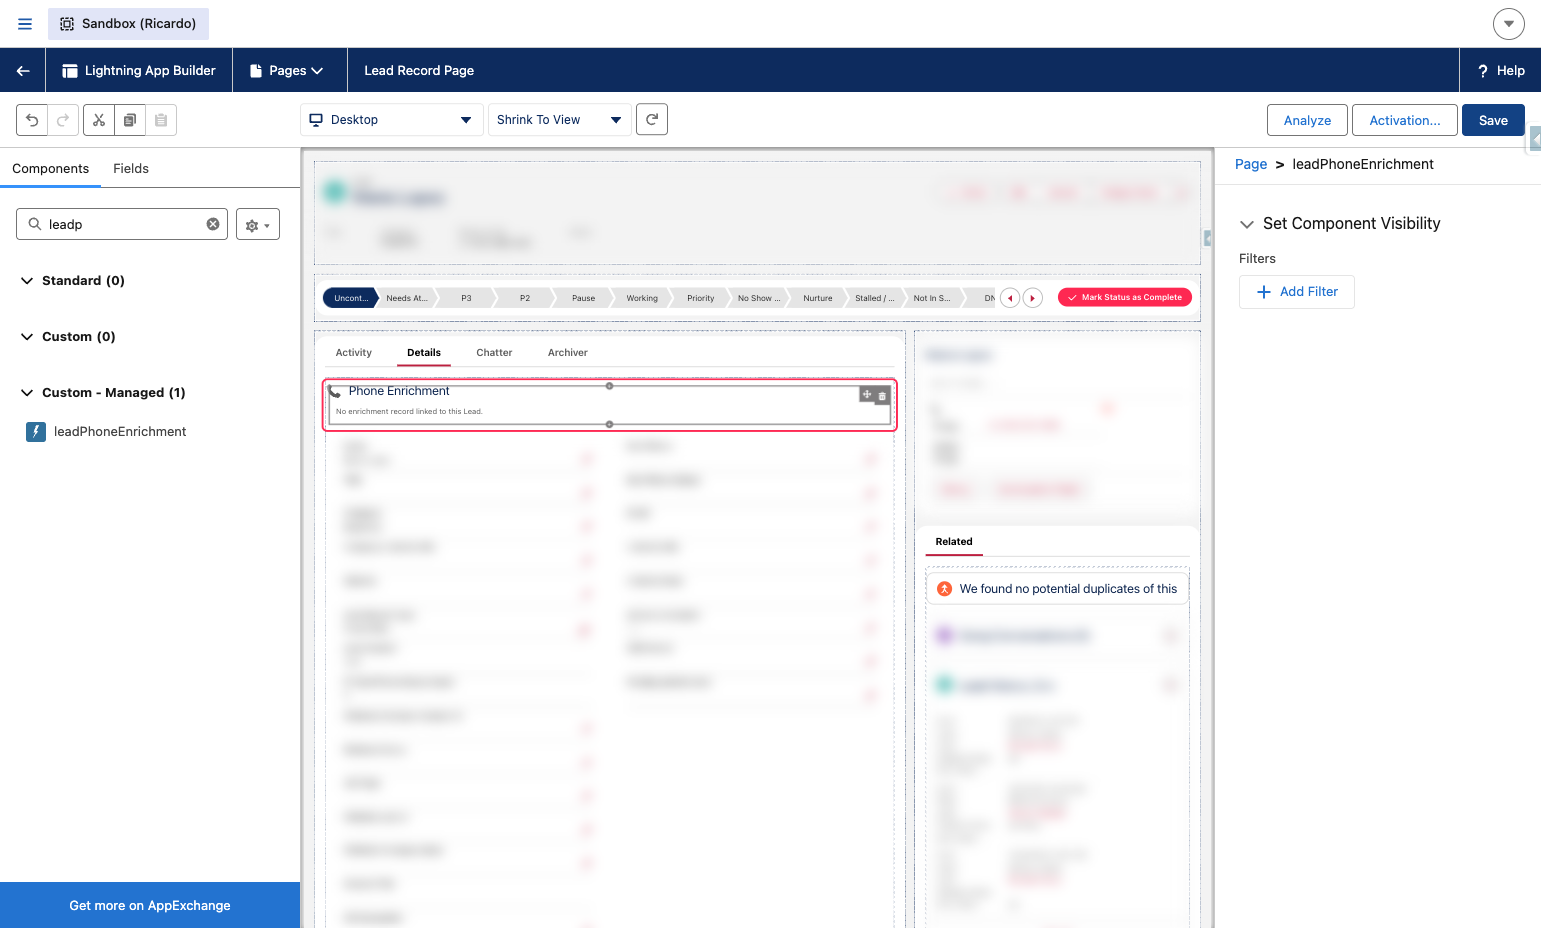
Task: Open the Desktop form factor dropdown
Action: [x=391, y=120]
